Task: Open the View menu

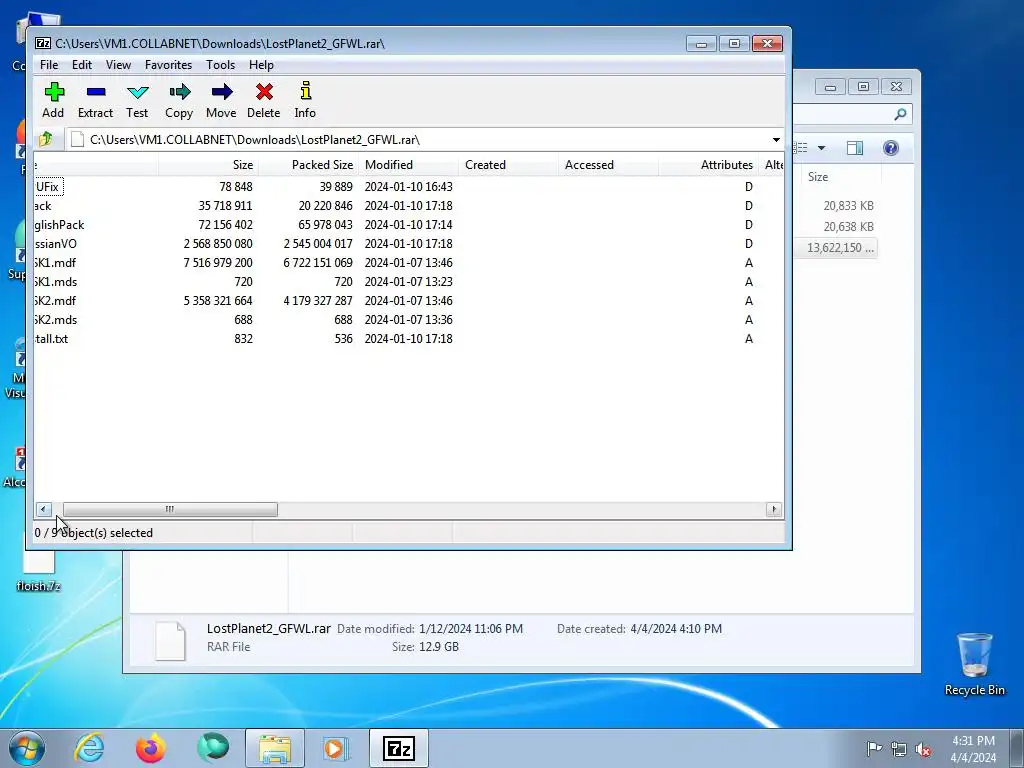Action: 118,65
